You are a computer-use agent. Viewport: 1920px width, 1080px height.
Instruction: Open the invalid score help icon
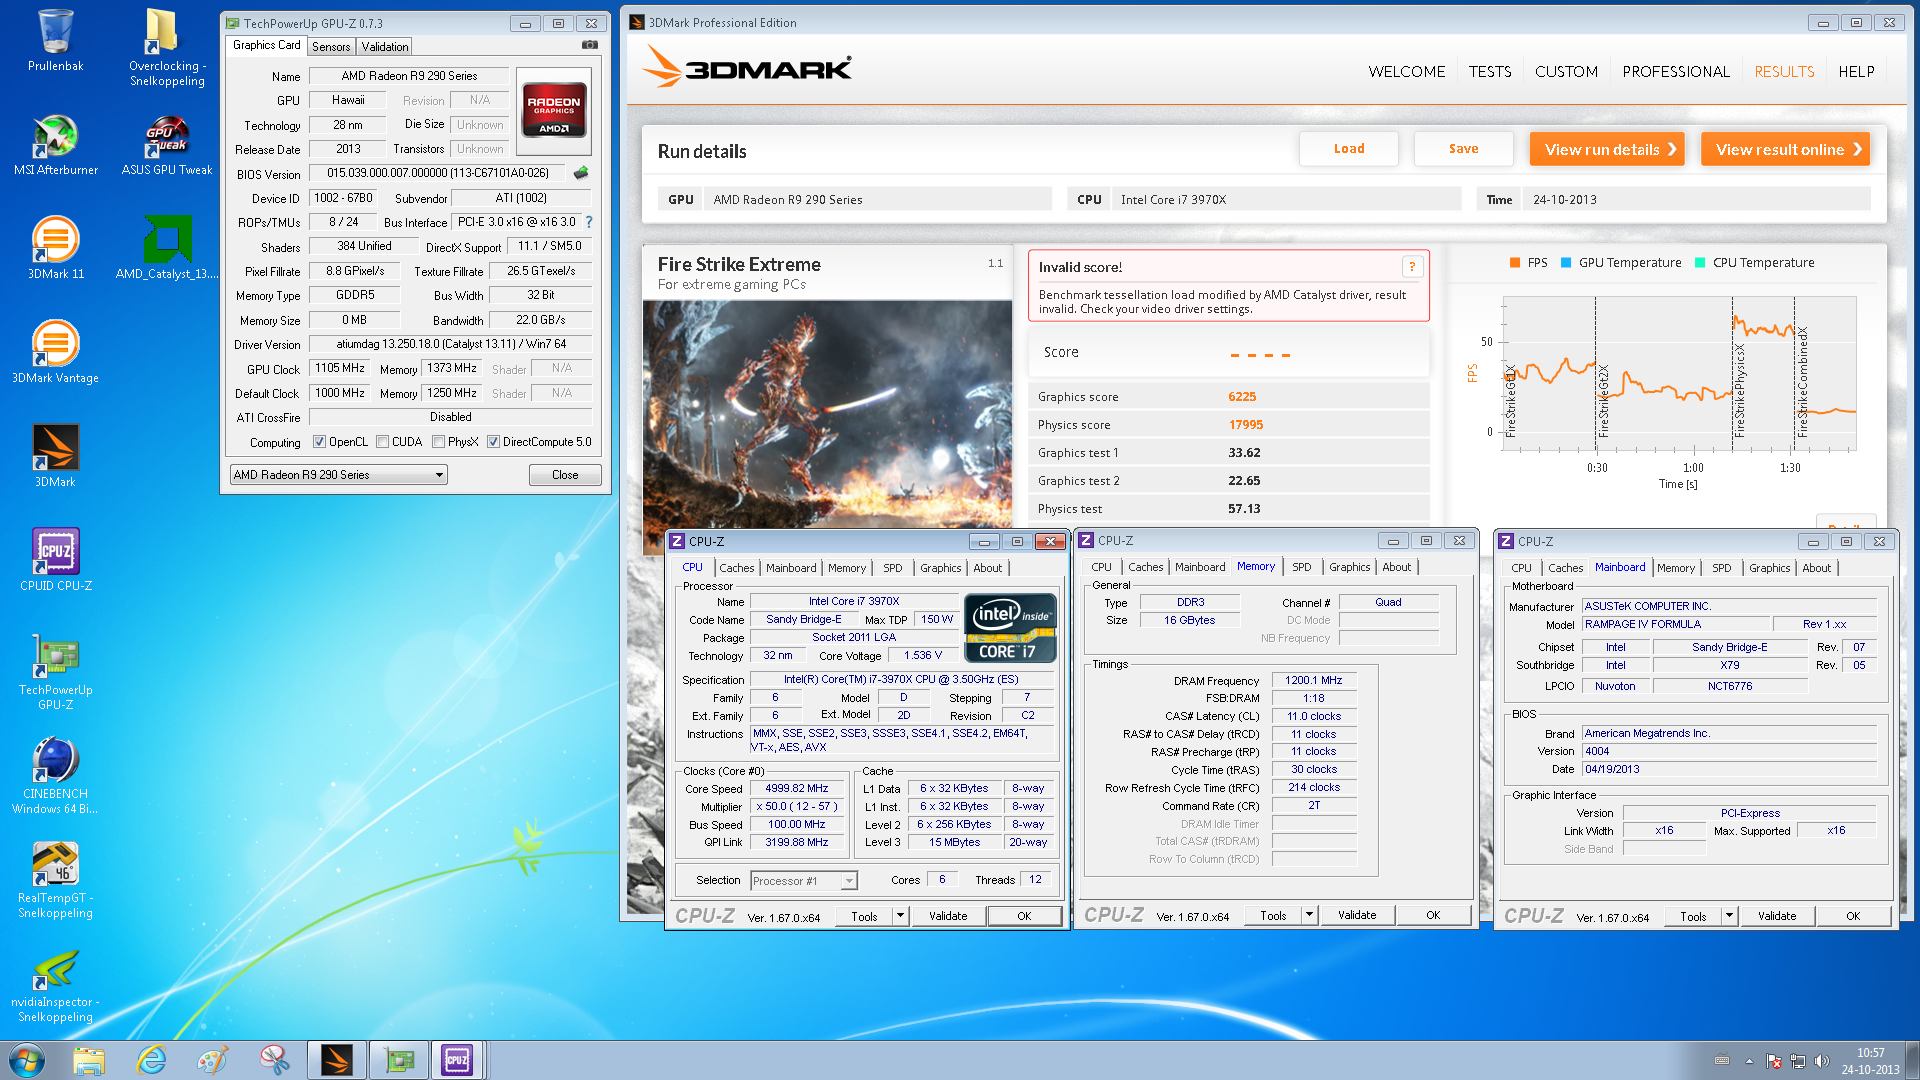tap(1412, 267)
